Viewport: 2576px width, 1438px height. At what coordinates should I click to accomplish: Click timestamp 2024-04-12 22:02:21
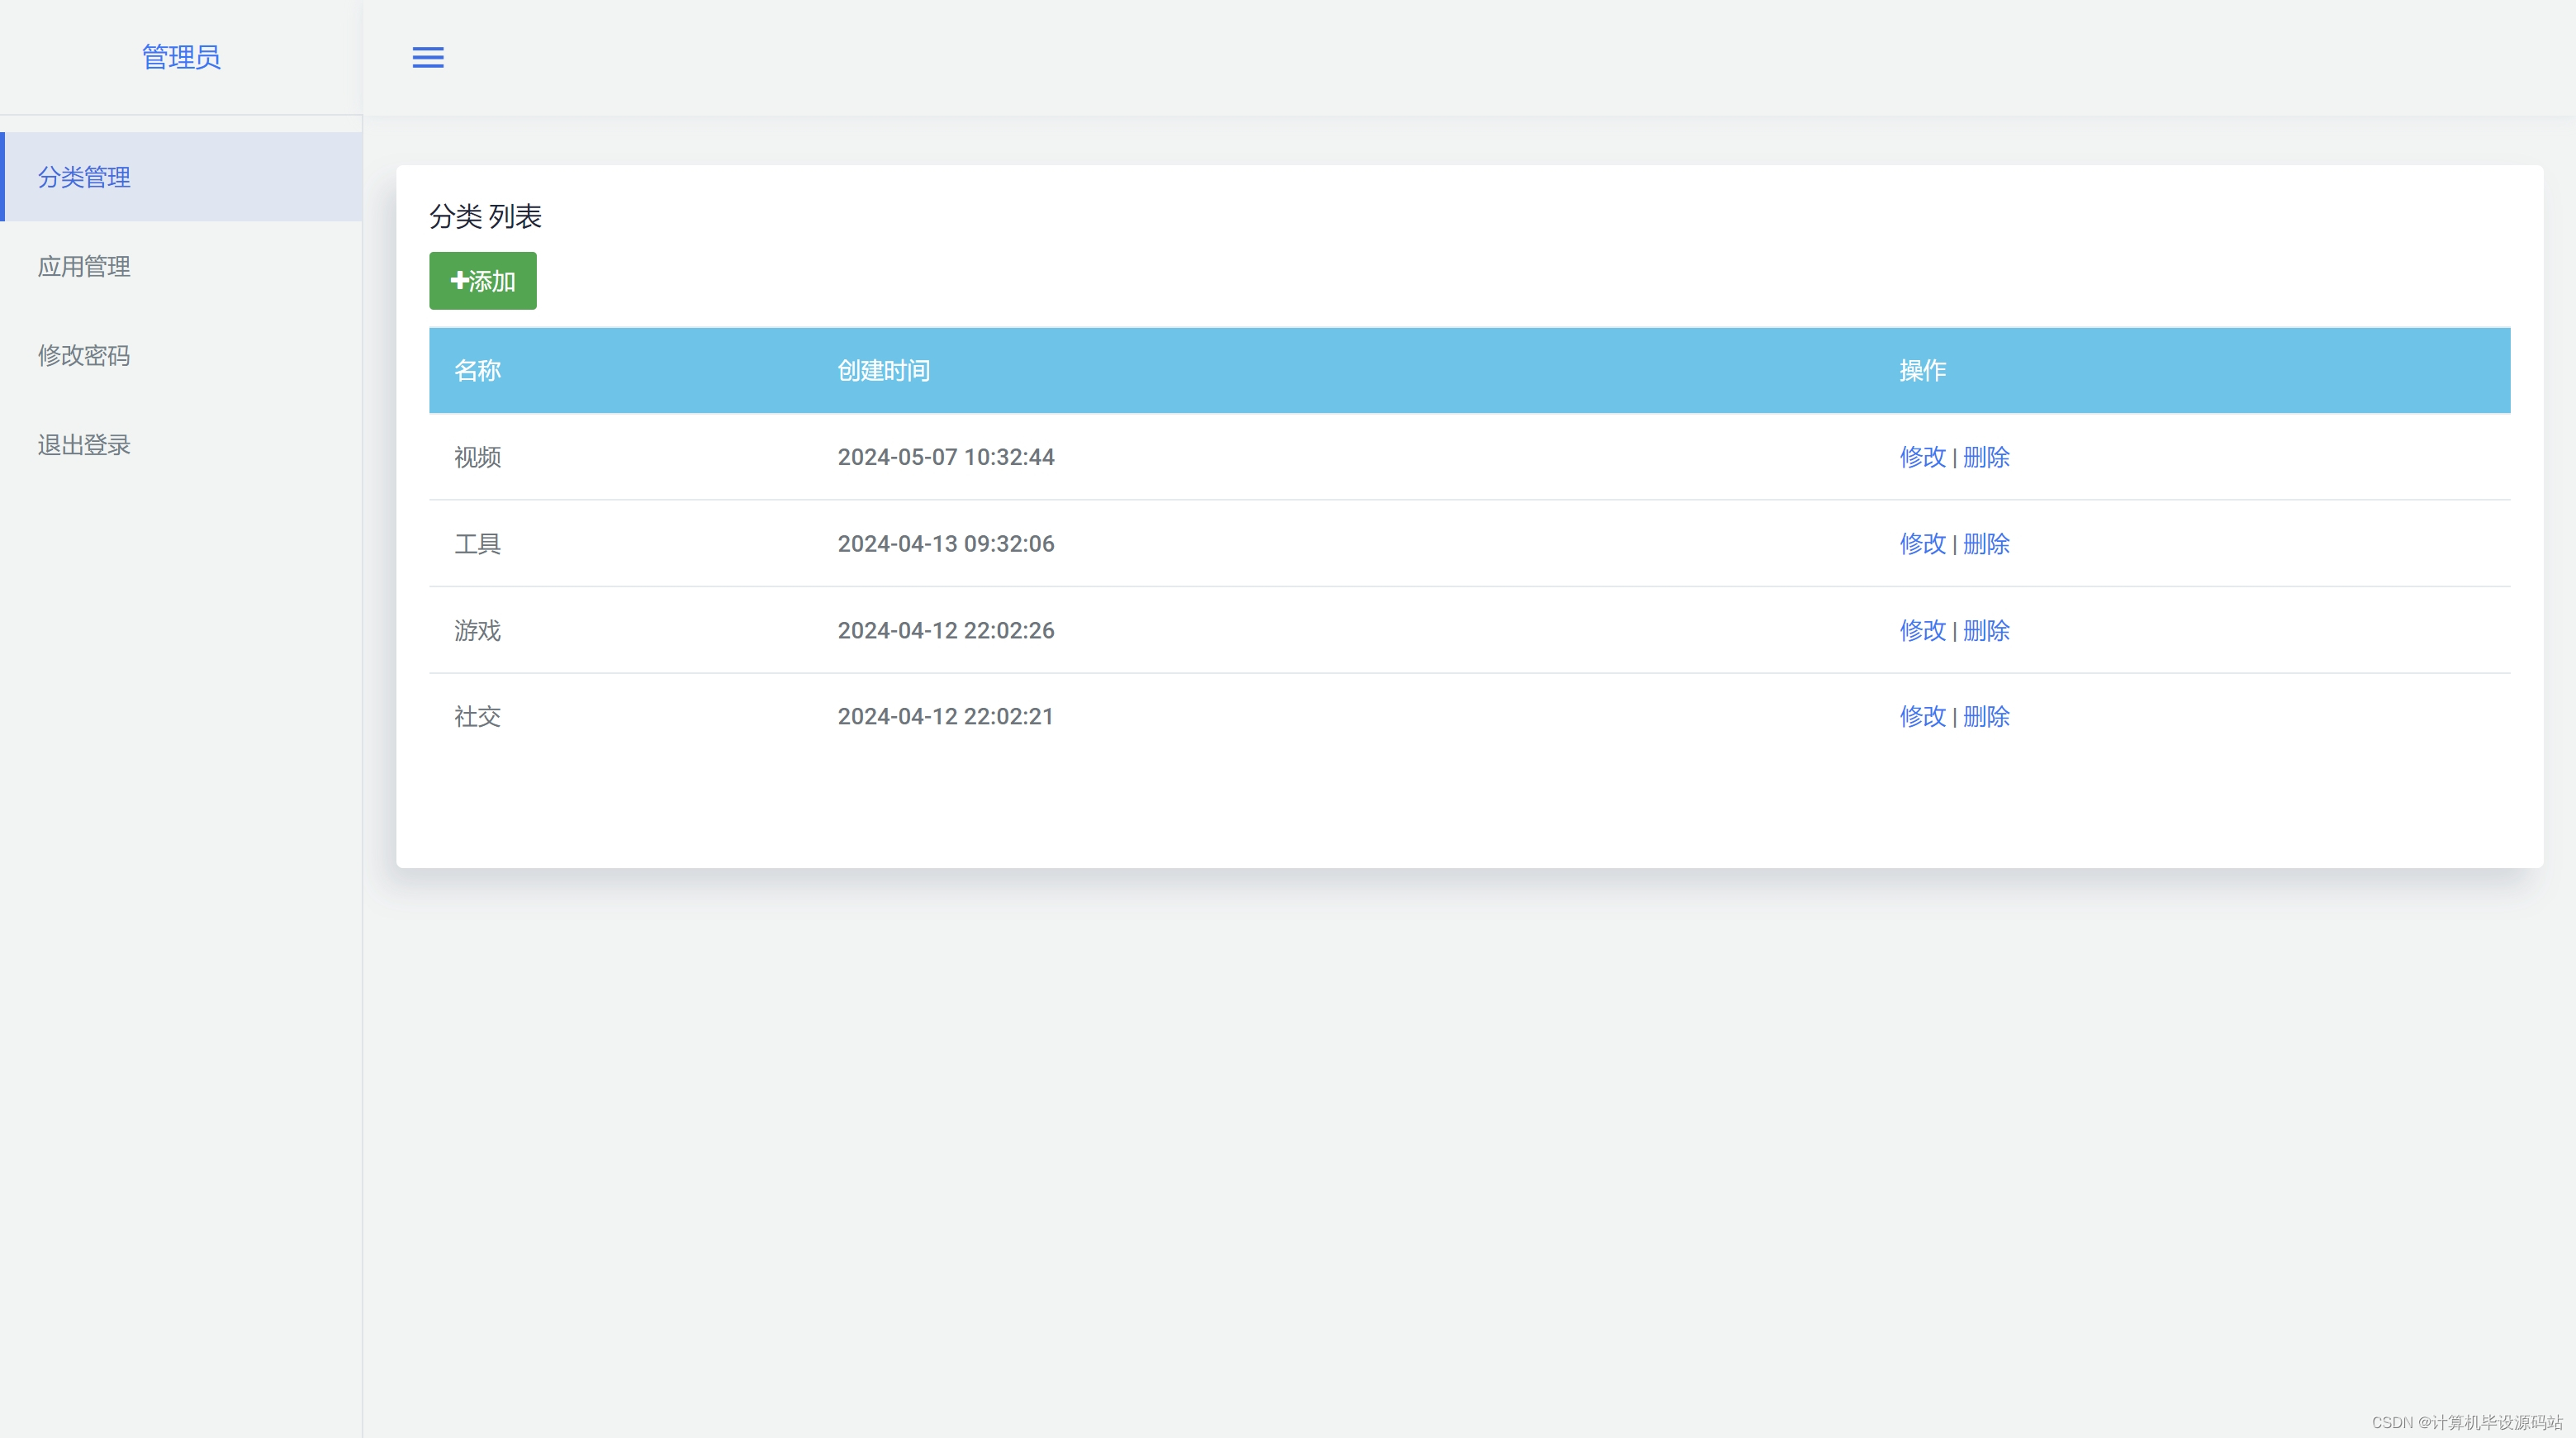click(x=945, y=717)
